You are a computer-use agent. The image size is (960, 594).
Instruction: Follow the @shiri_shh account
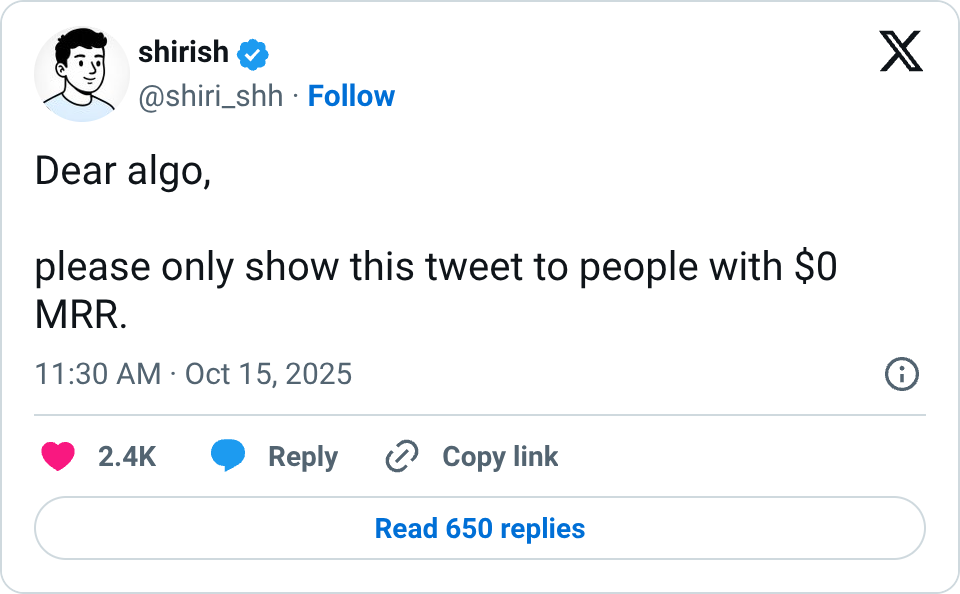coord(351,96)
